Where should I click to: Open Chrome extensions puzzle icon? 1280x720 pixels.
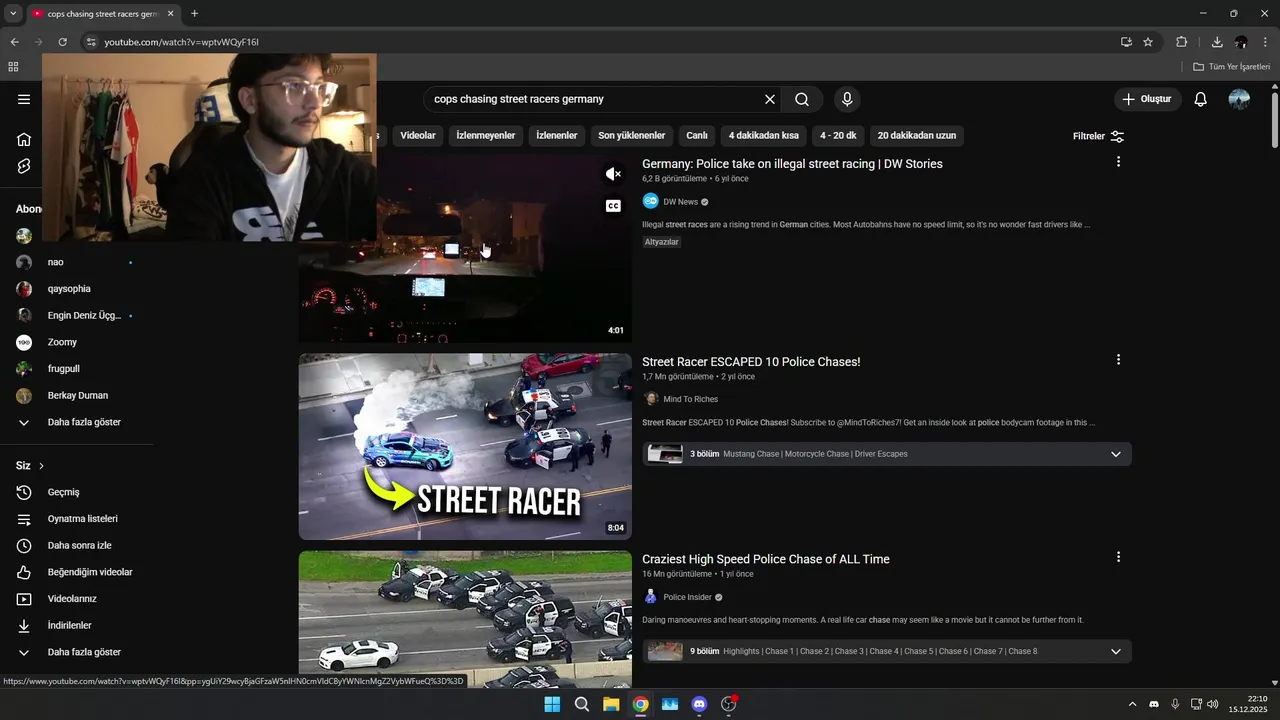click(1182, 42)
